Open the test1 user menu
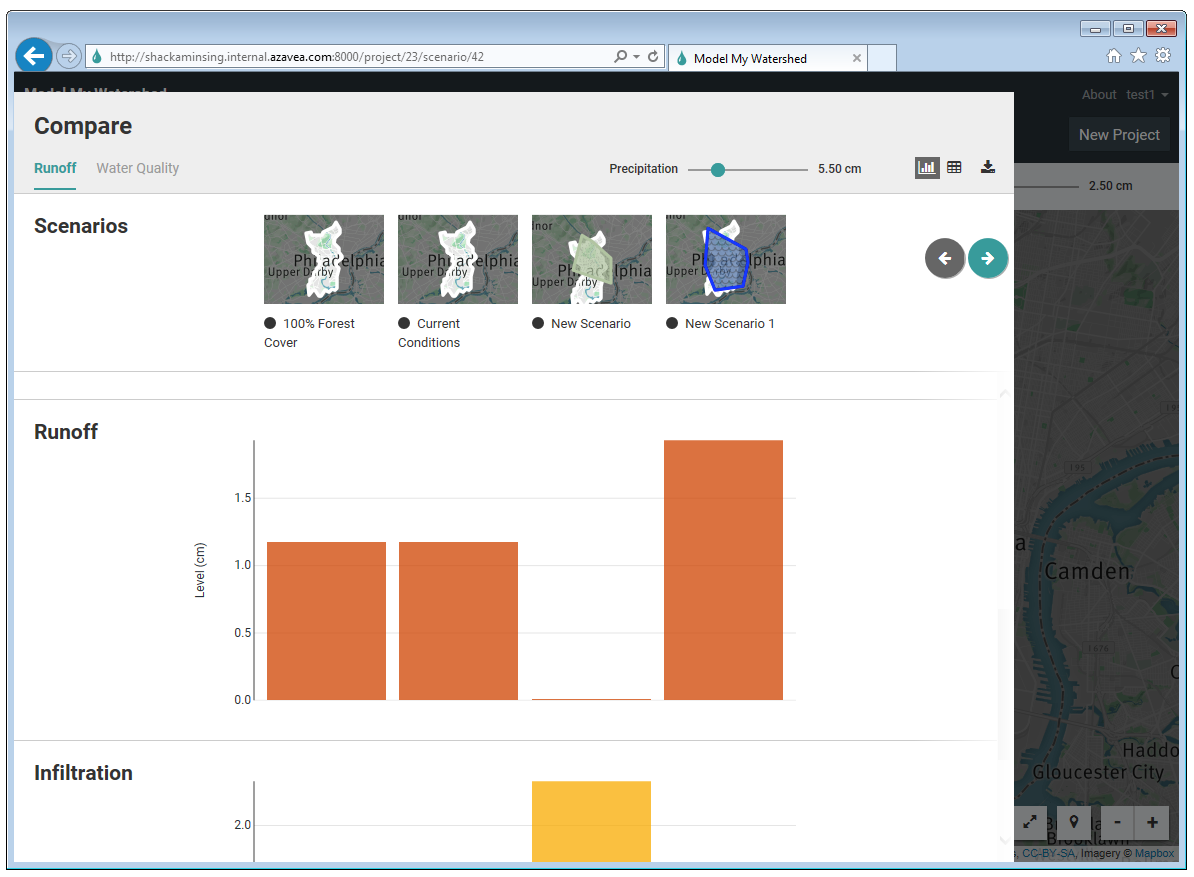 [1142, 94]
